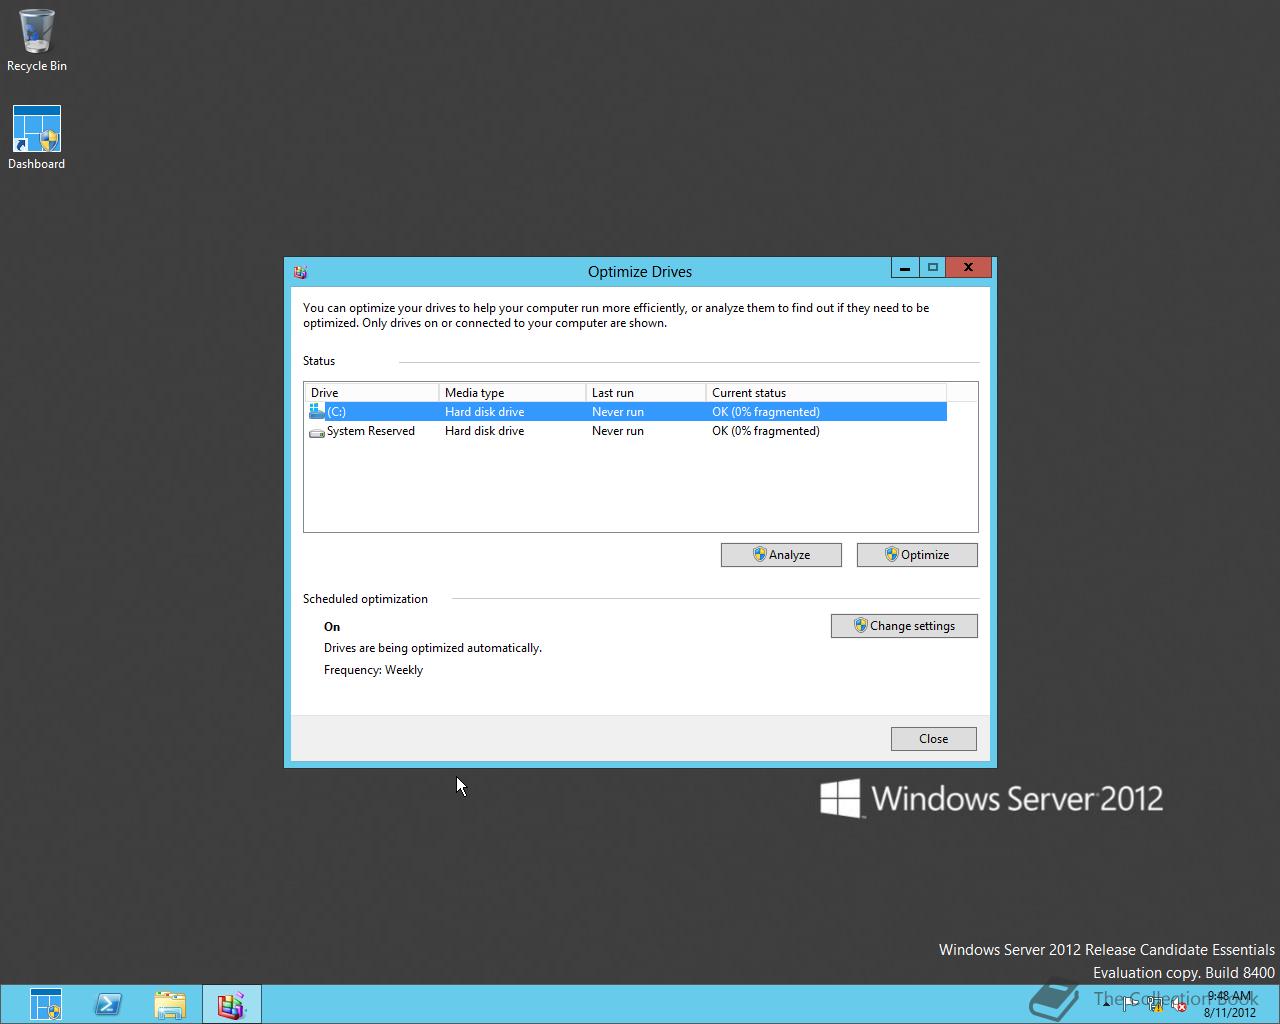Click the muted speaker volume tray icon
Image resolution: width=1280 pixels, height=1024 pixels.
tap(1178, 1004)
